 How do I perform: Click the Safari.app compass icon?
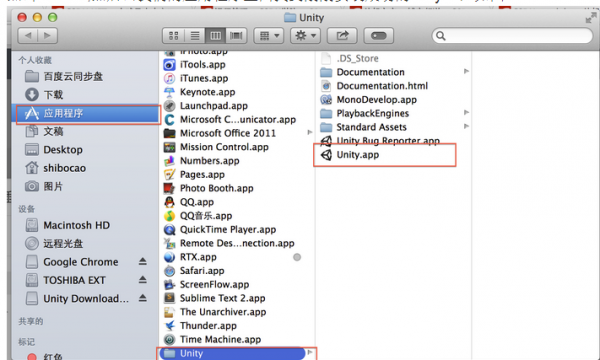(169, 271)
